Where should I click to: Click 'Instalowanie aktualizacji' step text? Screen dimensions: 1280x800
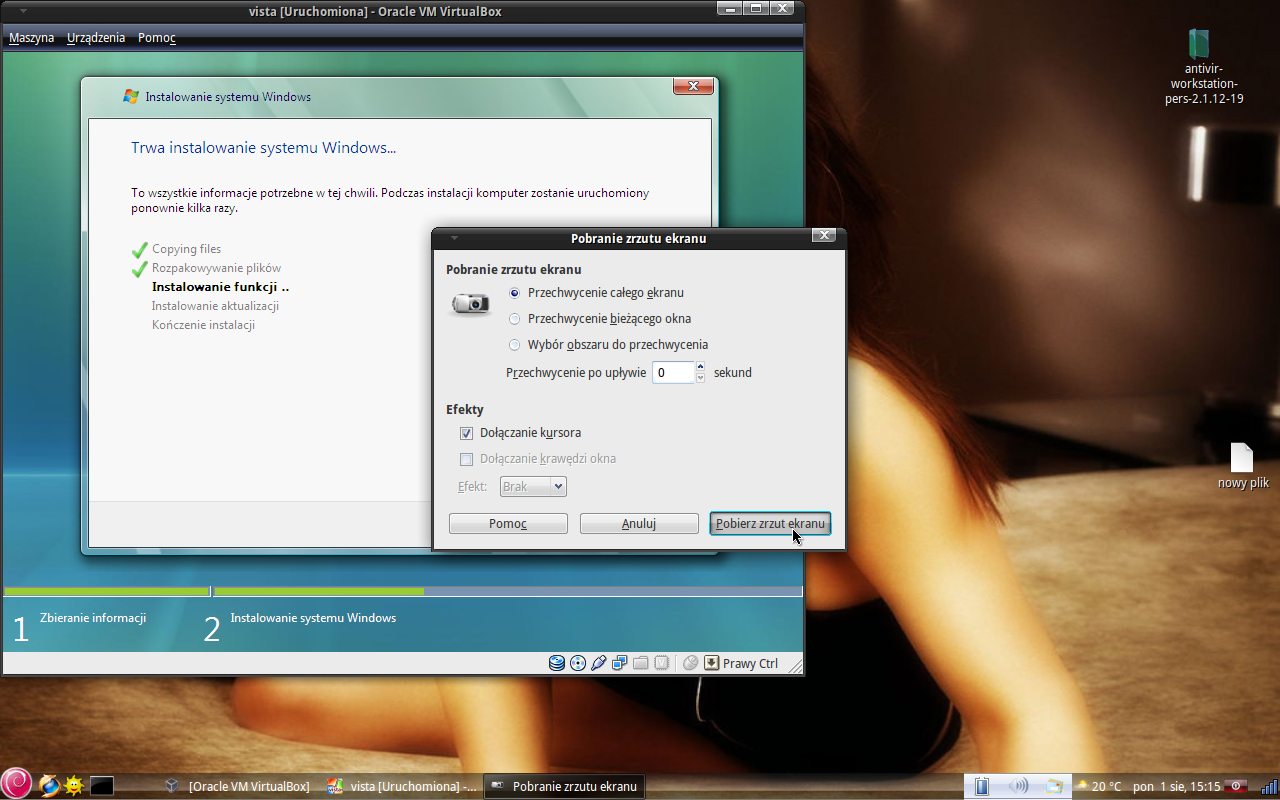pyautogui.click(x=215, y=306)
